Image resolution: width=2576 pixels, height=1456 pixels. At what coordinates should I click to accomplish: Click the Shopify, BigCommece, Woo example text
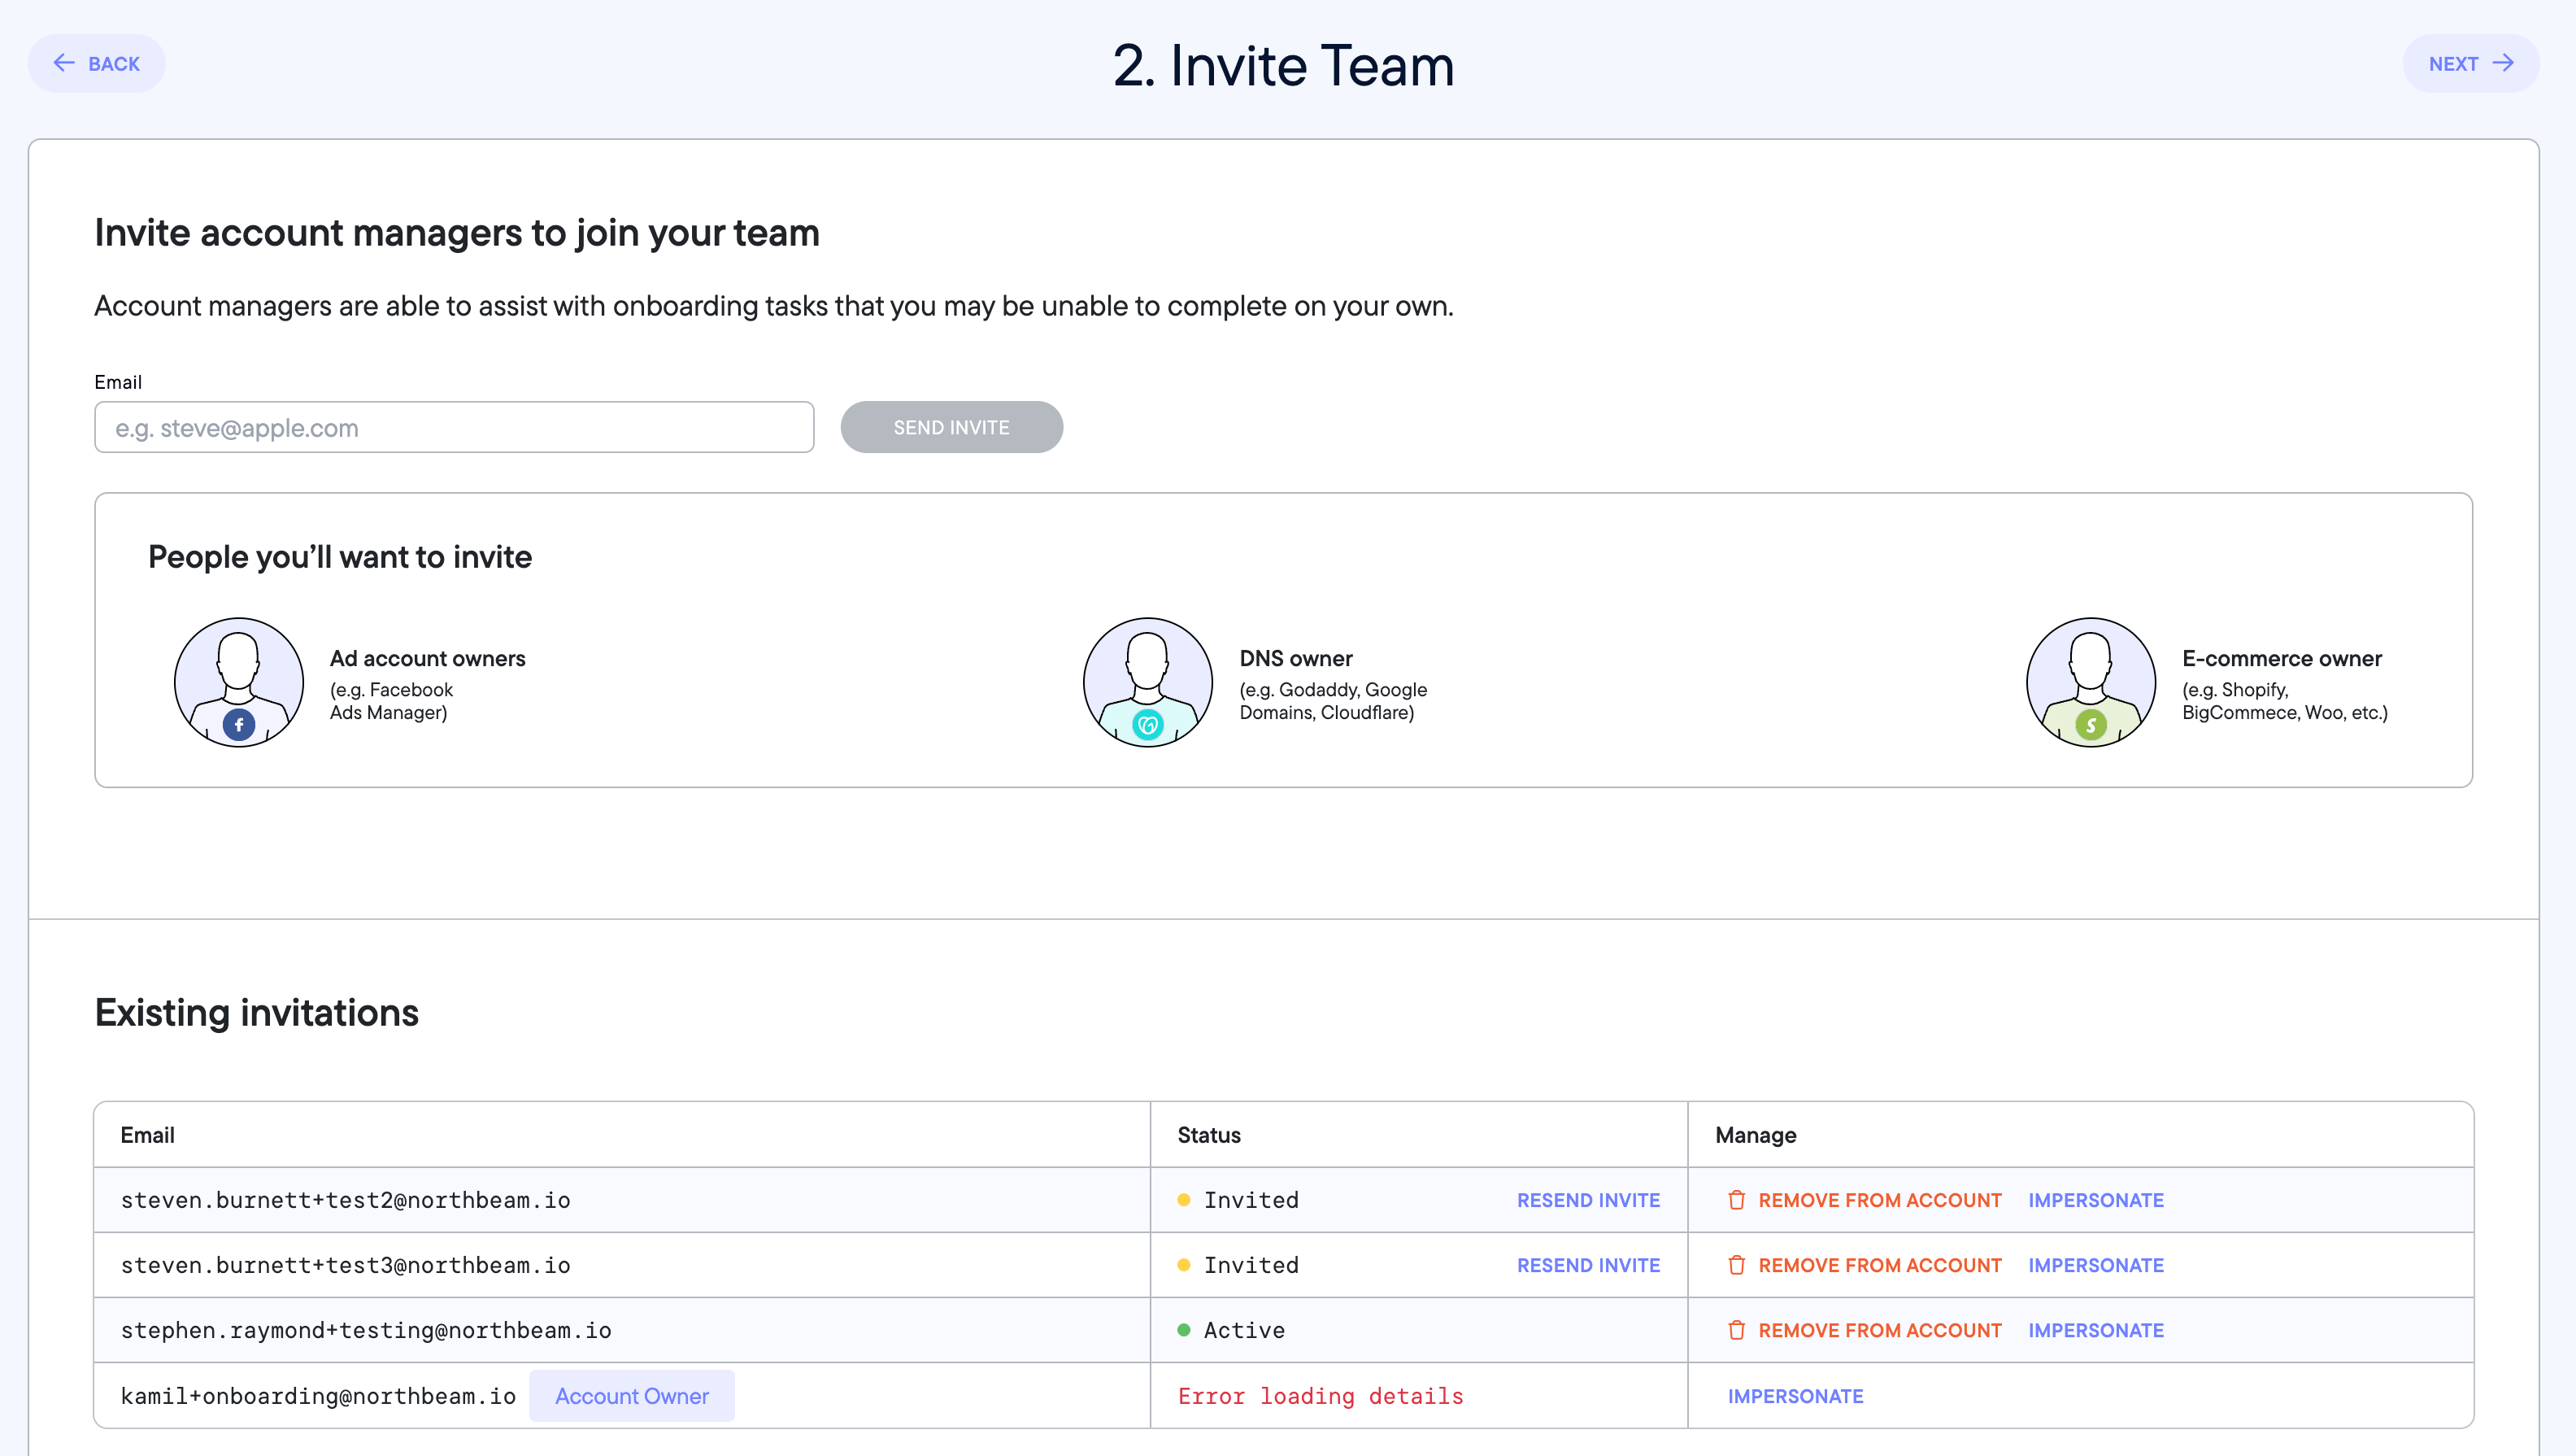(x=2285, y=701)
